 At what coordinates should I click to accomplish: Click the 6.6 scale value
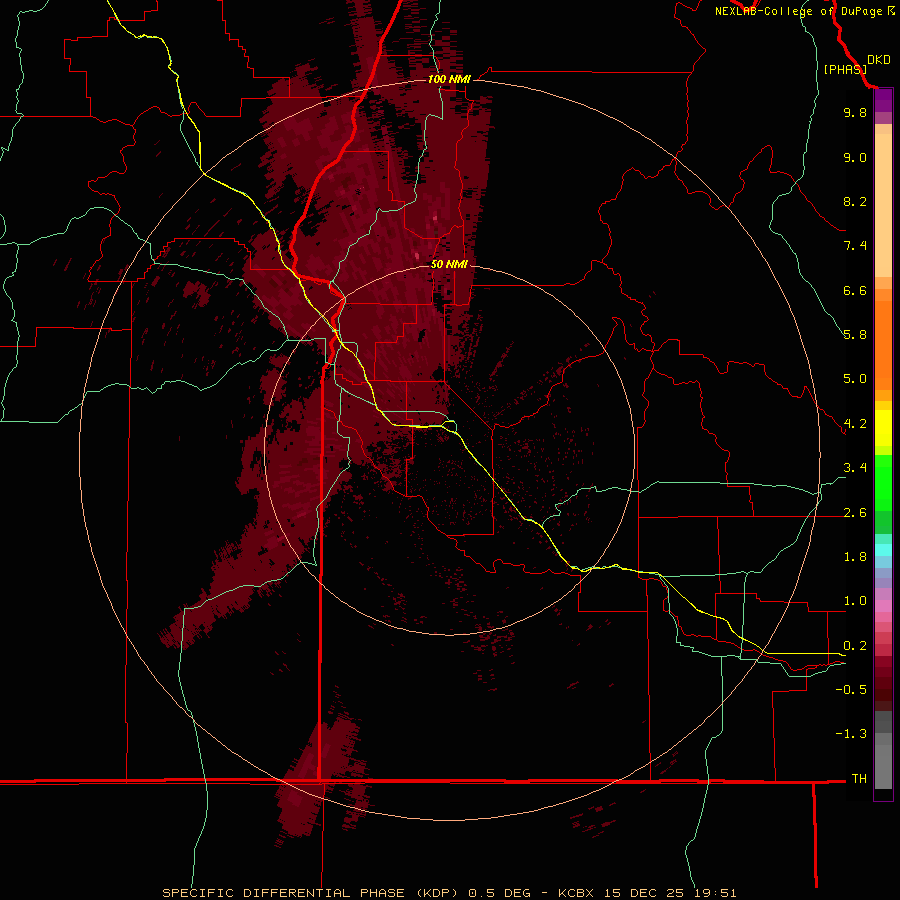click(x=855, y=290)
